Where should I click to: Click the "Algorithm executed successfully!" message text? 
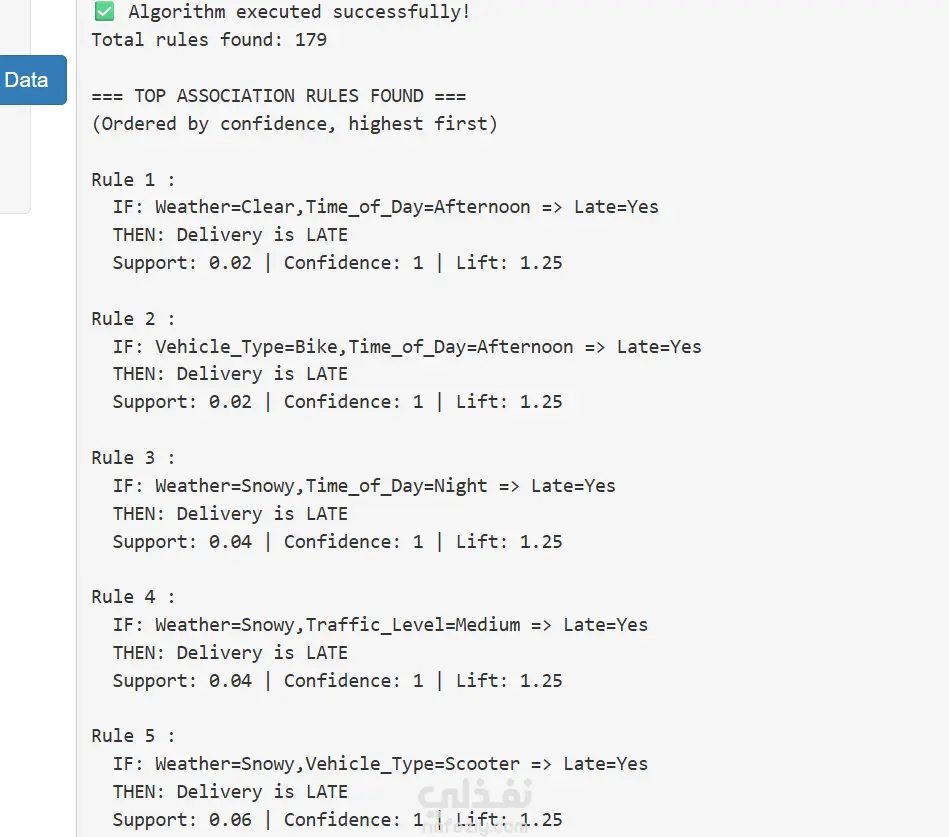[299, 12]
